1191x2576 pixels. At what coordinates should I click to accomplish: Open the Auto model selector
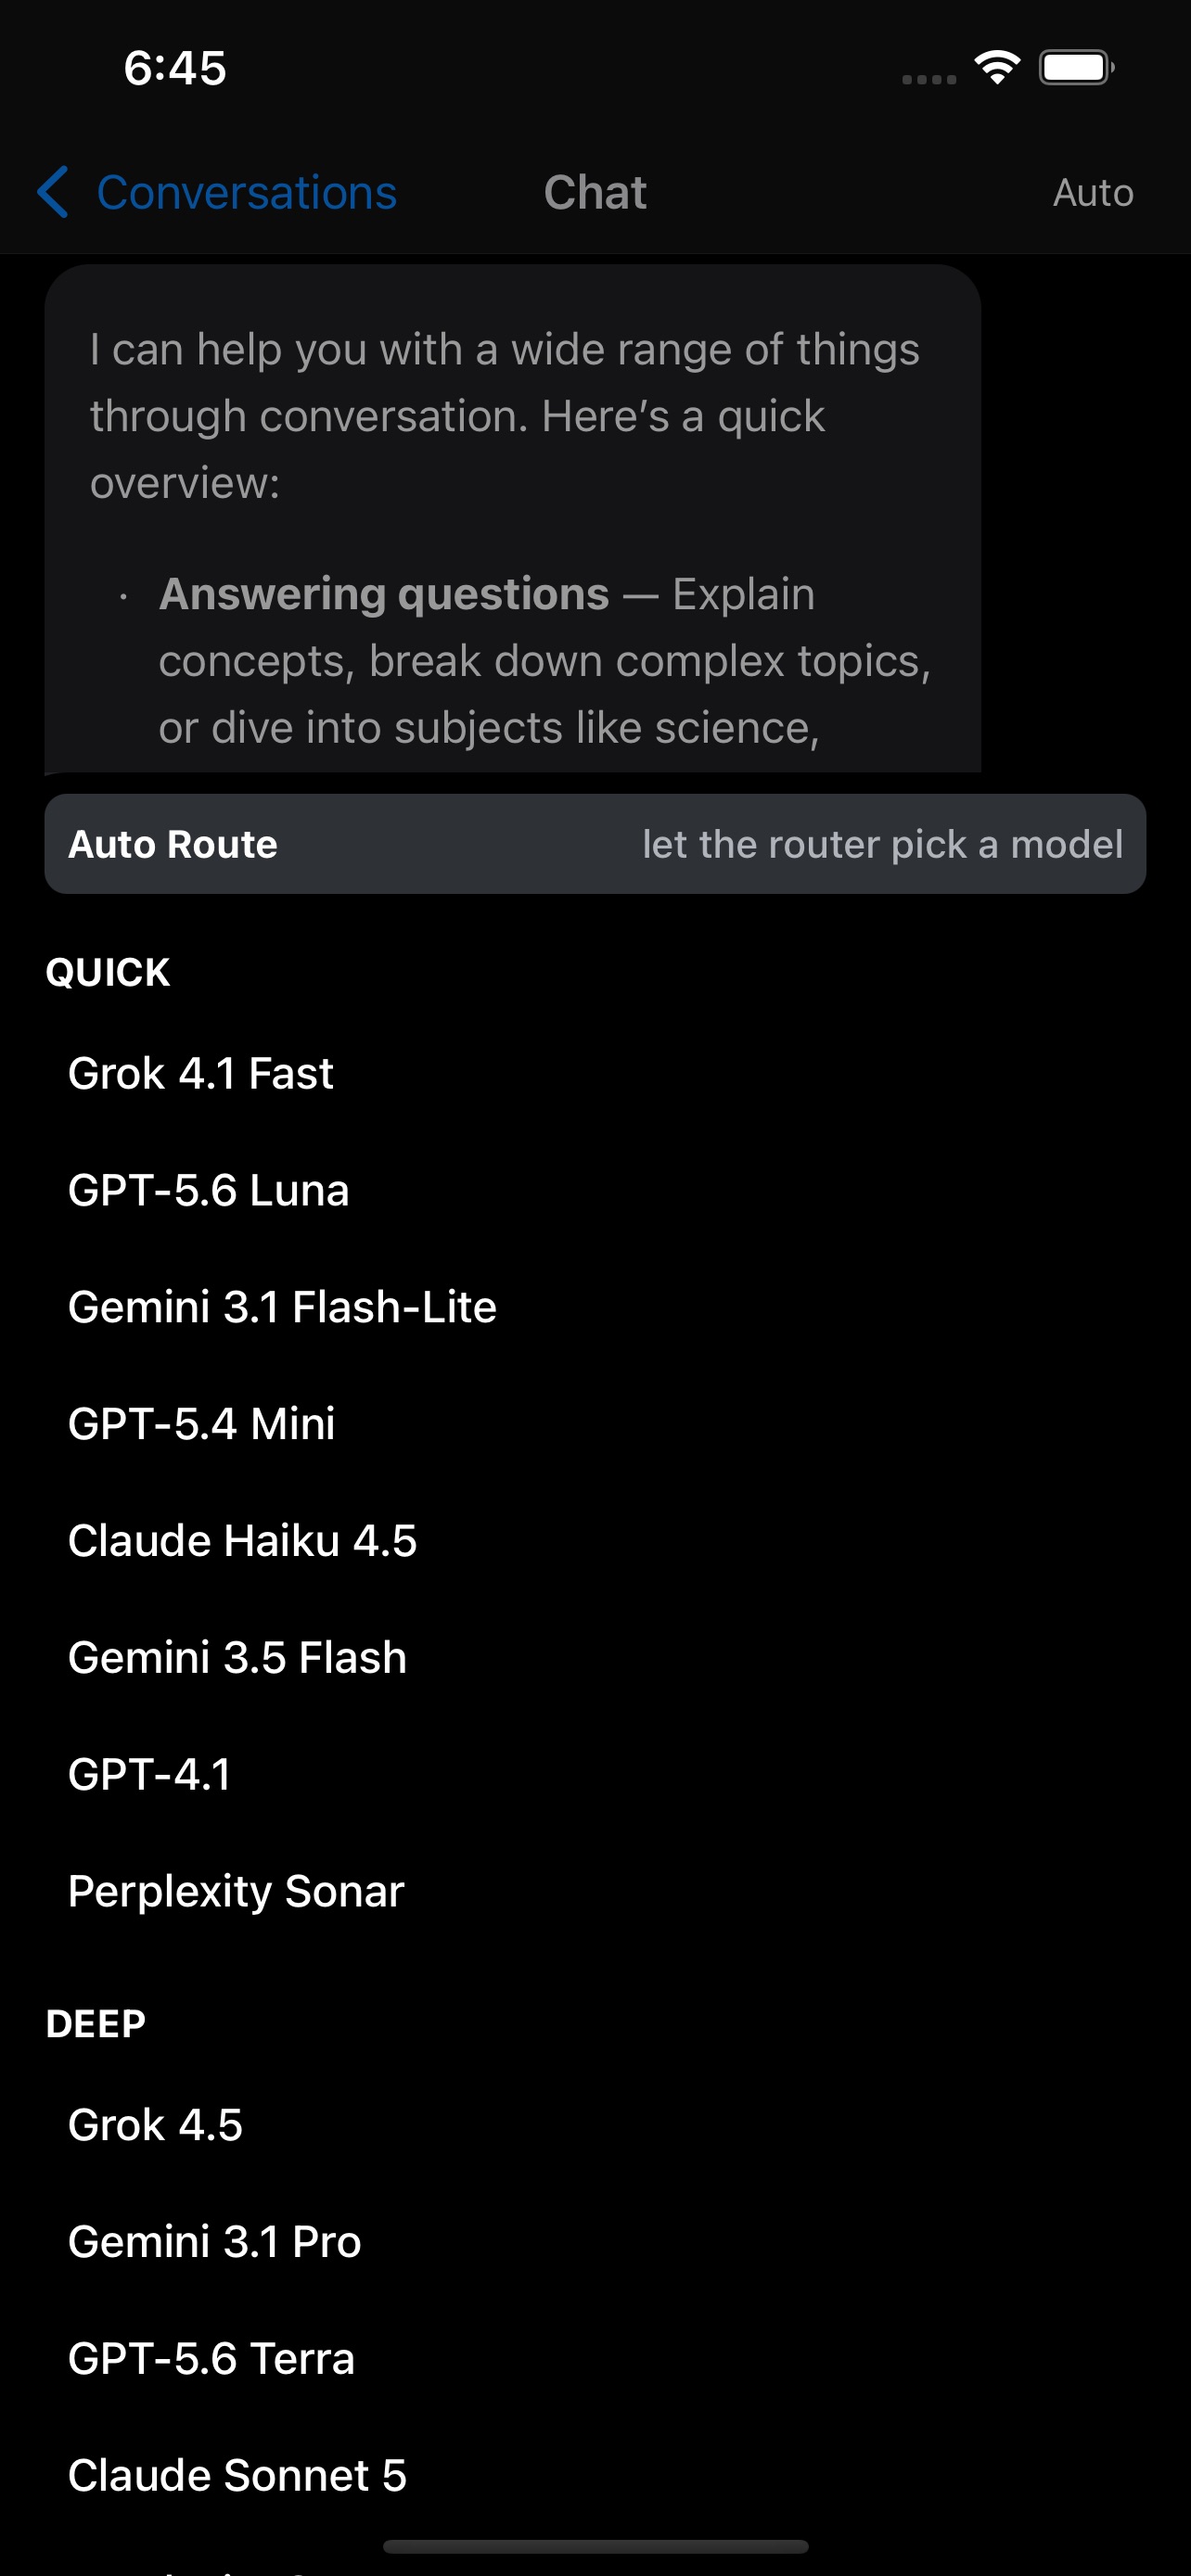click(x=1093, y=193)
